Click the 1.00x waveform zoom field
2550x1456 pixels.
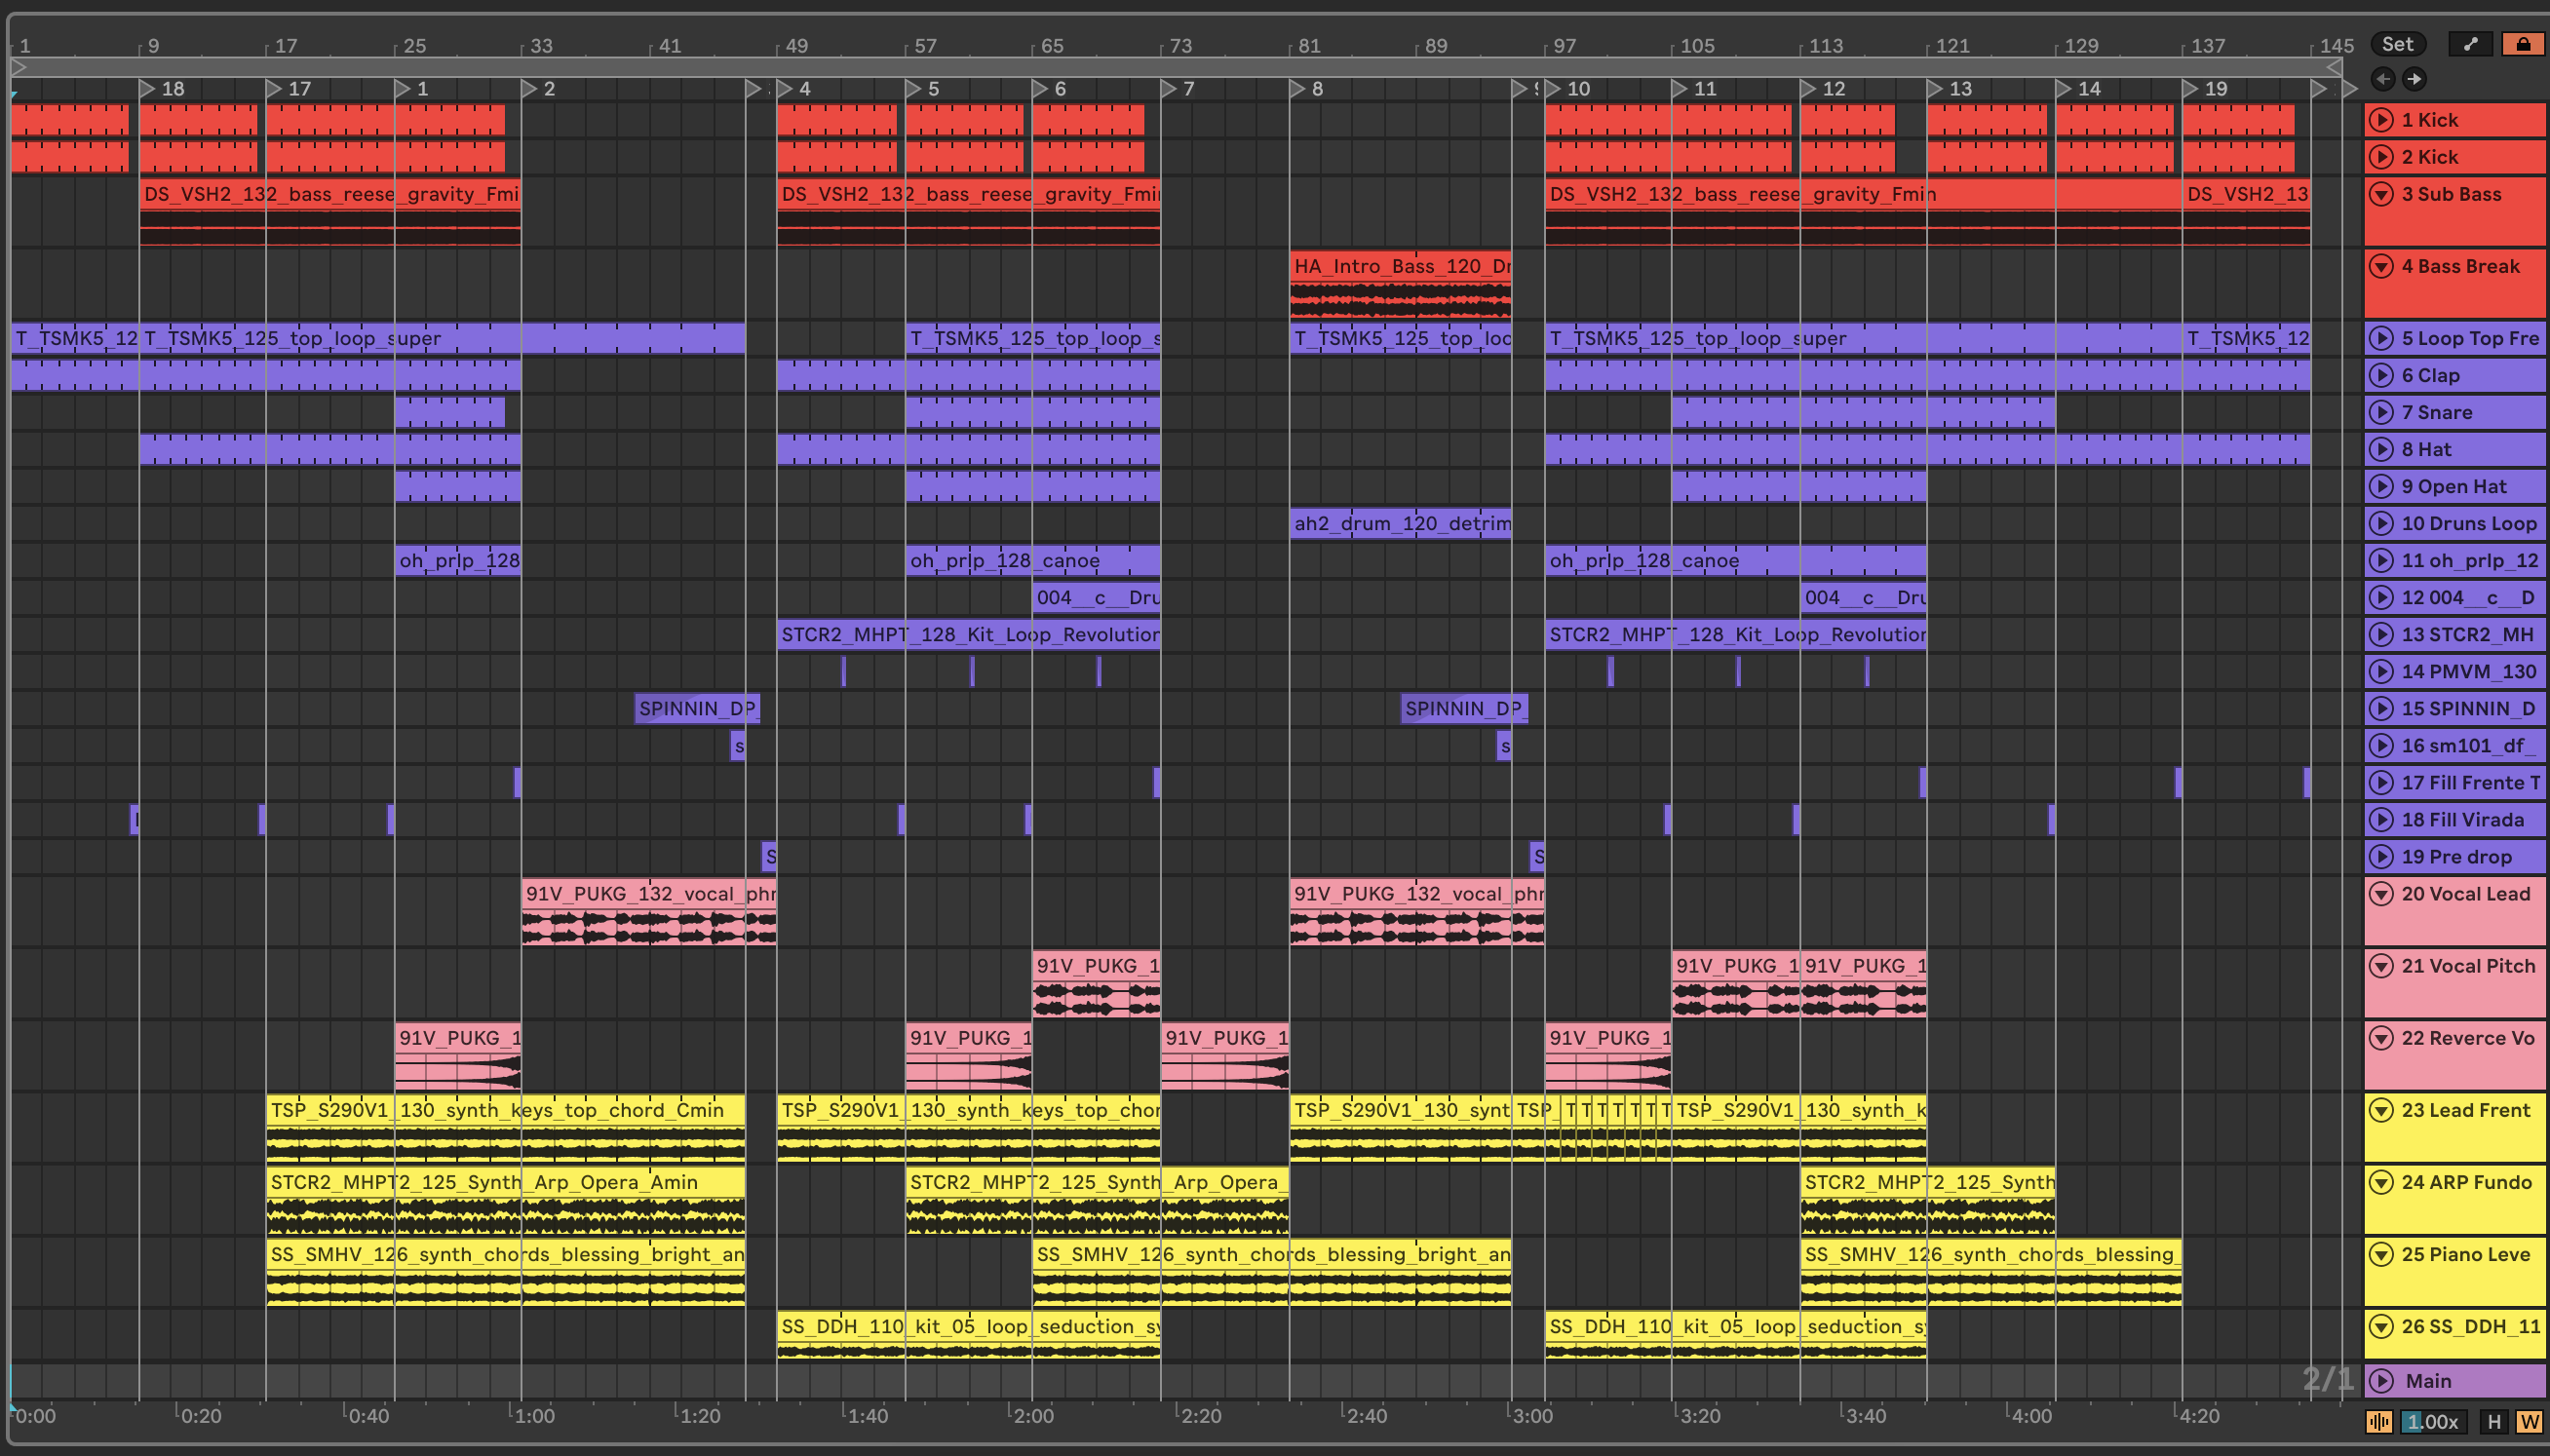(x=2433, y=1421)
